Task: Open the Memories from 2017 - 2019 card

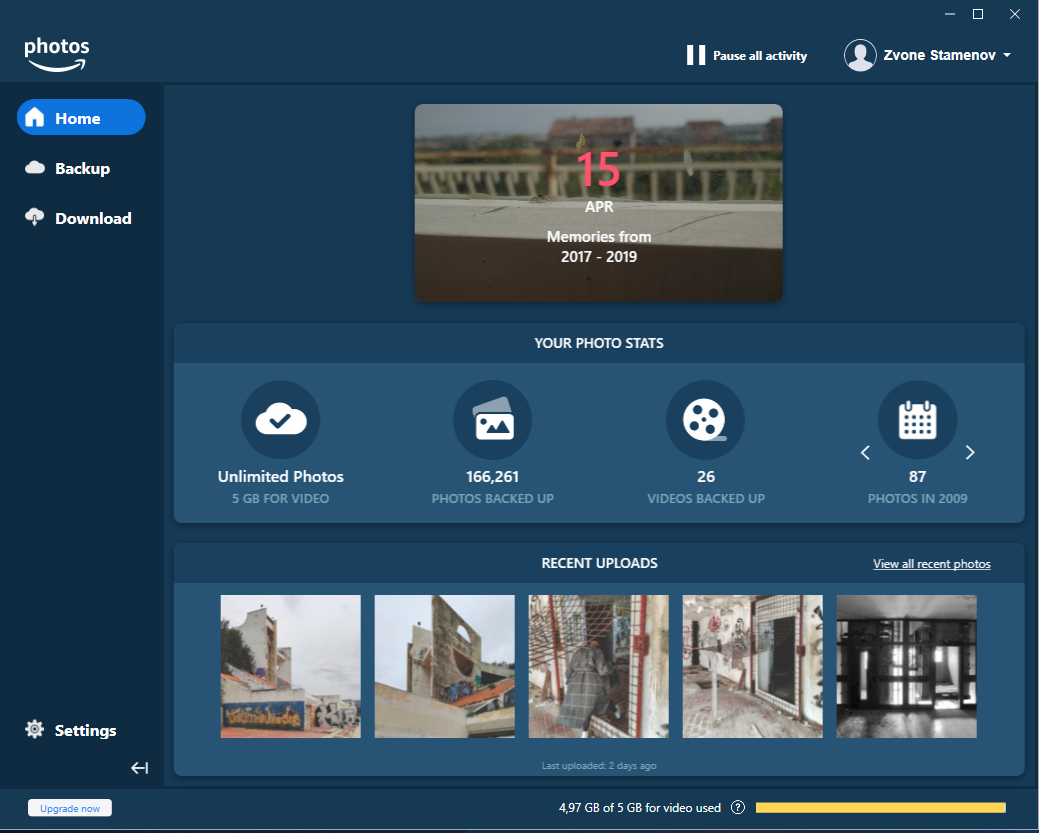Action: [x=598, y=201]
